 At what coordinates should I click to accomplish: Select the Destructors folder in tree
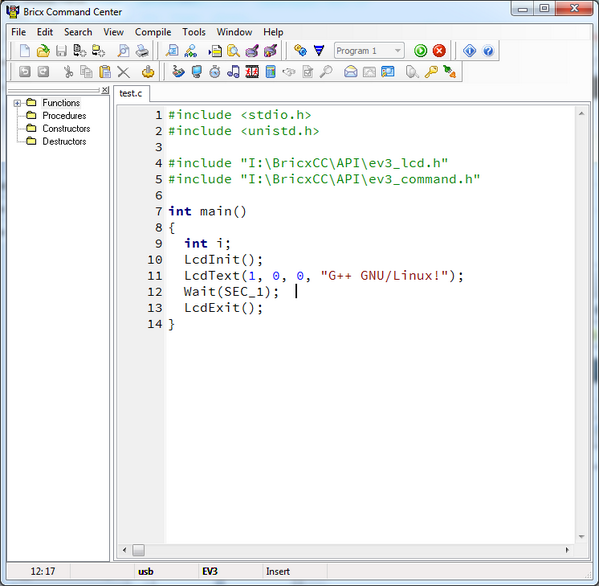click(64, 141)
